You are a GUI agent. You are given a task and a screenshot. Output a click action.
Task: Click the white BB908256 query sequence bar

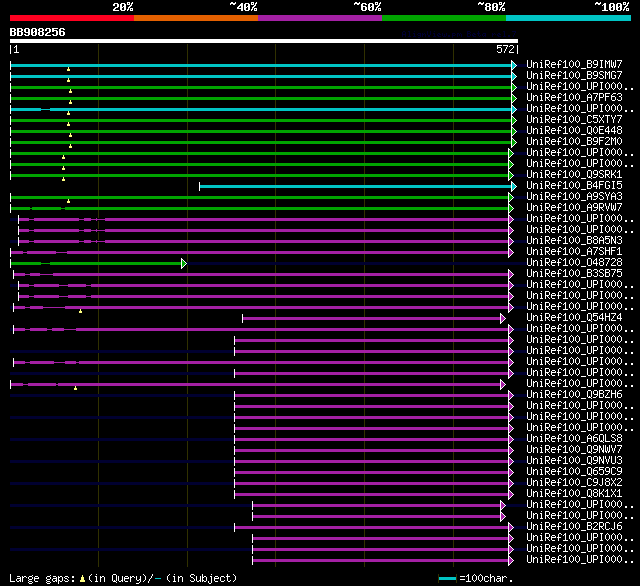point(264,41)
